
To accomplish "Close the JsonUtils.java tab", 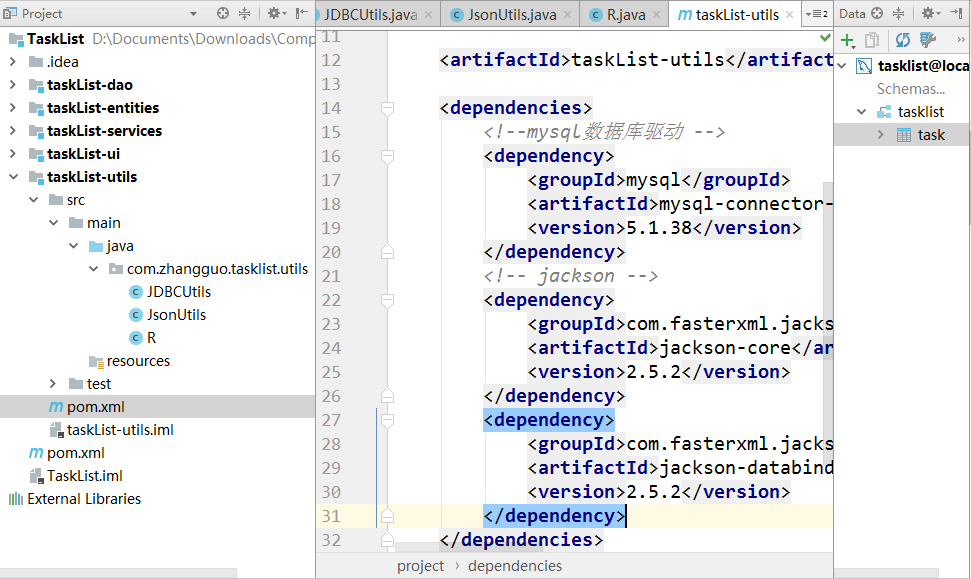I will tap(567, 14).
